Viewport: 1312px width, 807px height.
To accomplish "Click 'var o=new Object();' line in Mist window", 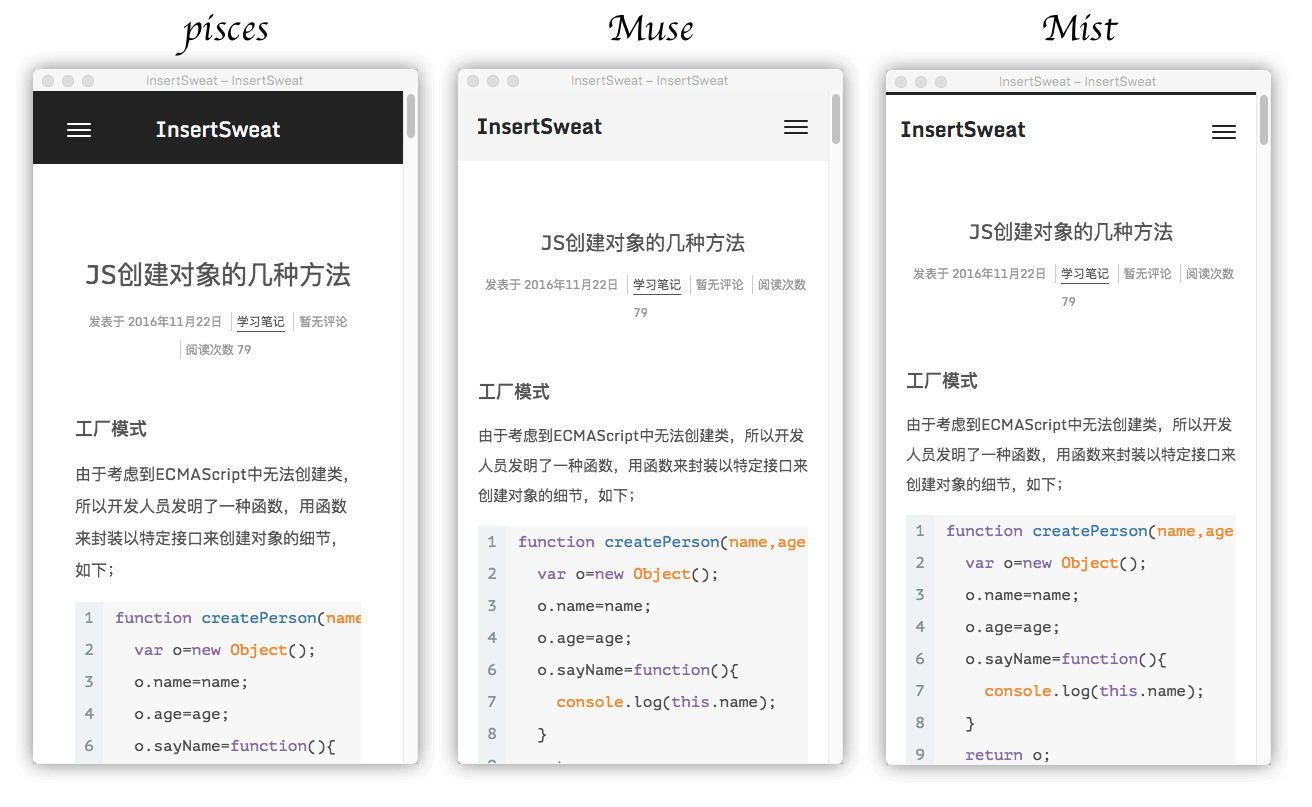I will point(1056,563).
